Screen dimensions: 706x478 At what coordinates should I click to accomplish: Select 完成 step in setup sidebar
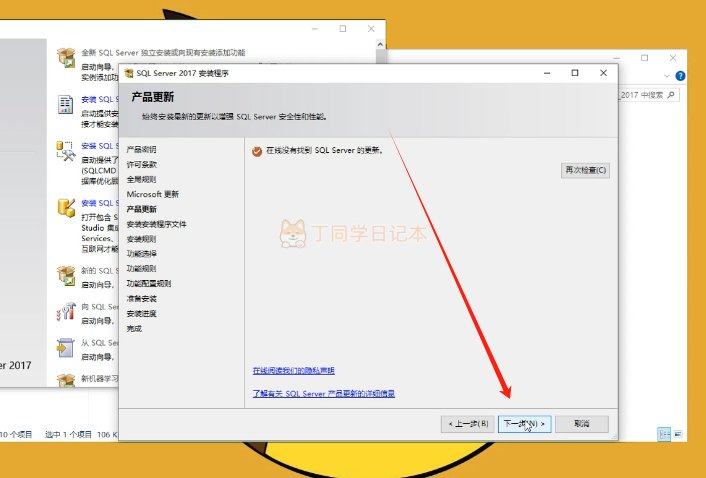click(x=134, y=329)
